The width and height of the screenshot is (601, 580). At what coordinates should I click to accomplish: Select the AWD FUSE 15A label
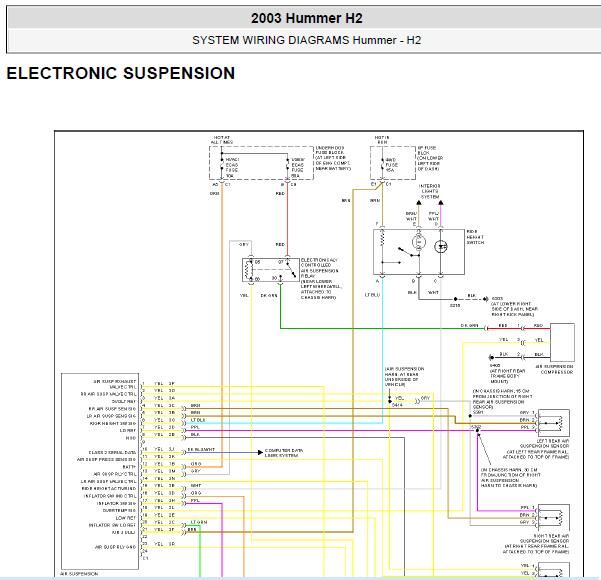(x=391, y=165)
